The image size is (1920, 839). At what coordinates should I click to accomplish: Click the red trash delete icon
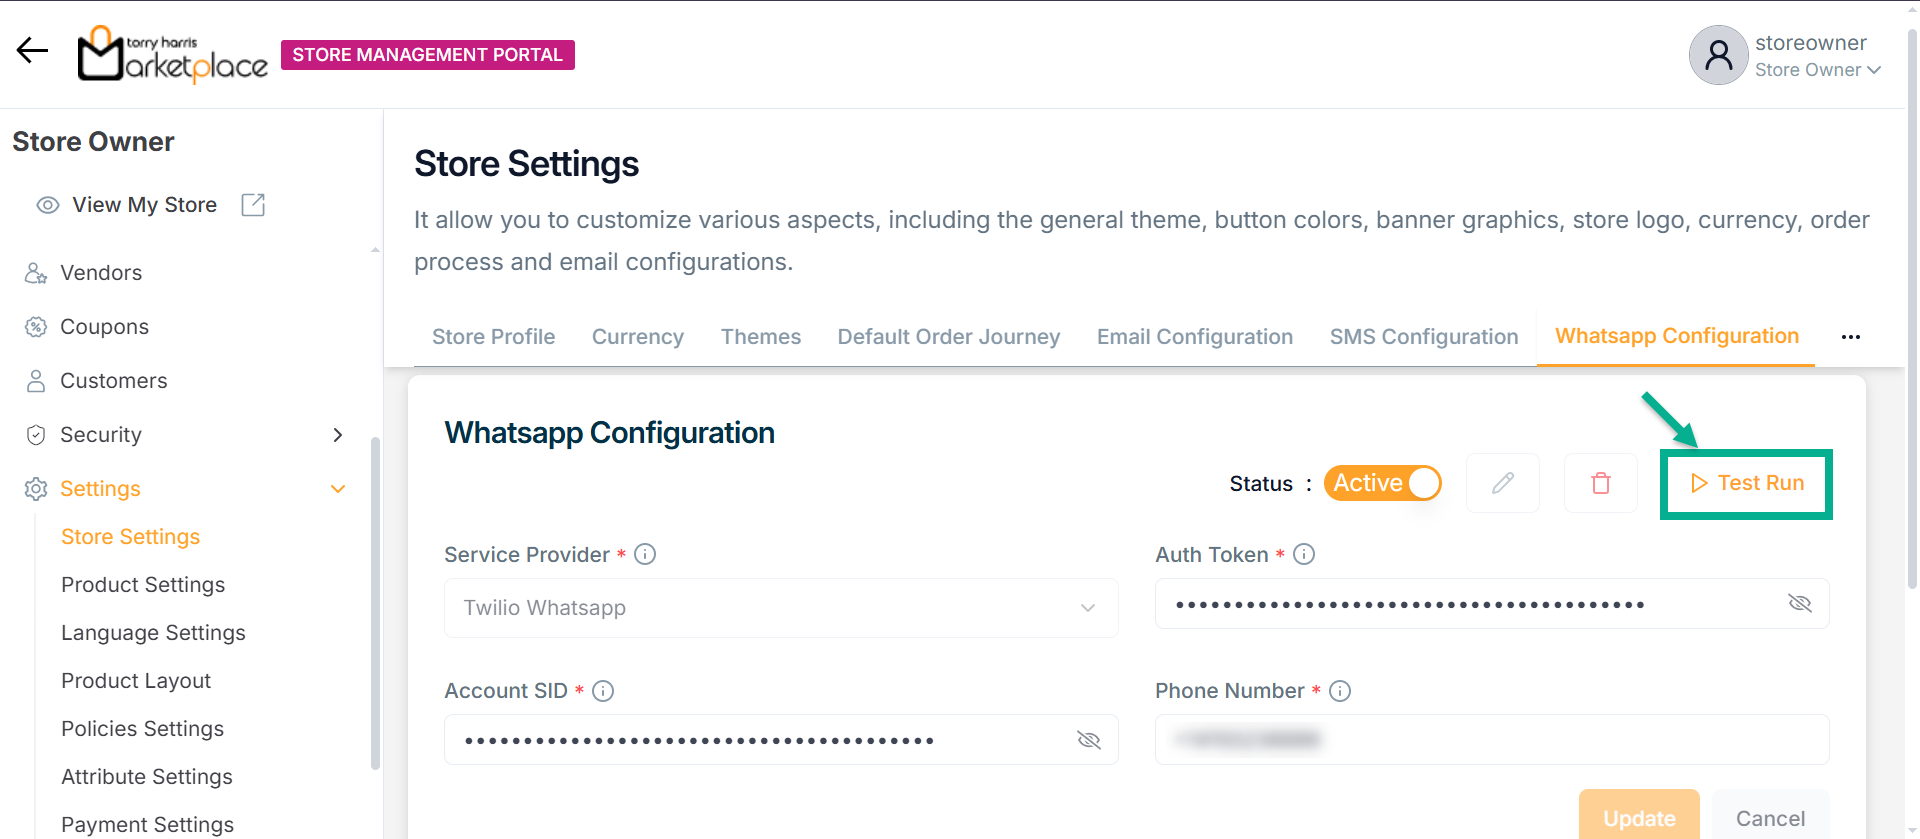coord(1600,483)
